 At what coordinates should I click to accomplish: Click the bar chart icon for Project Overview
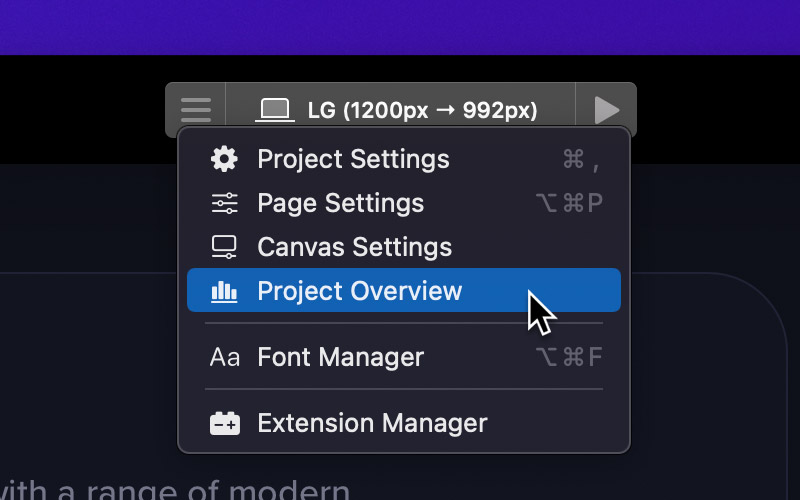(x=224, y=291)
